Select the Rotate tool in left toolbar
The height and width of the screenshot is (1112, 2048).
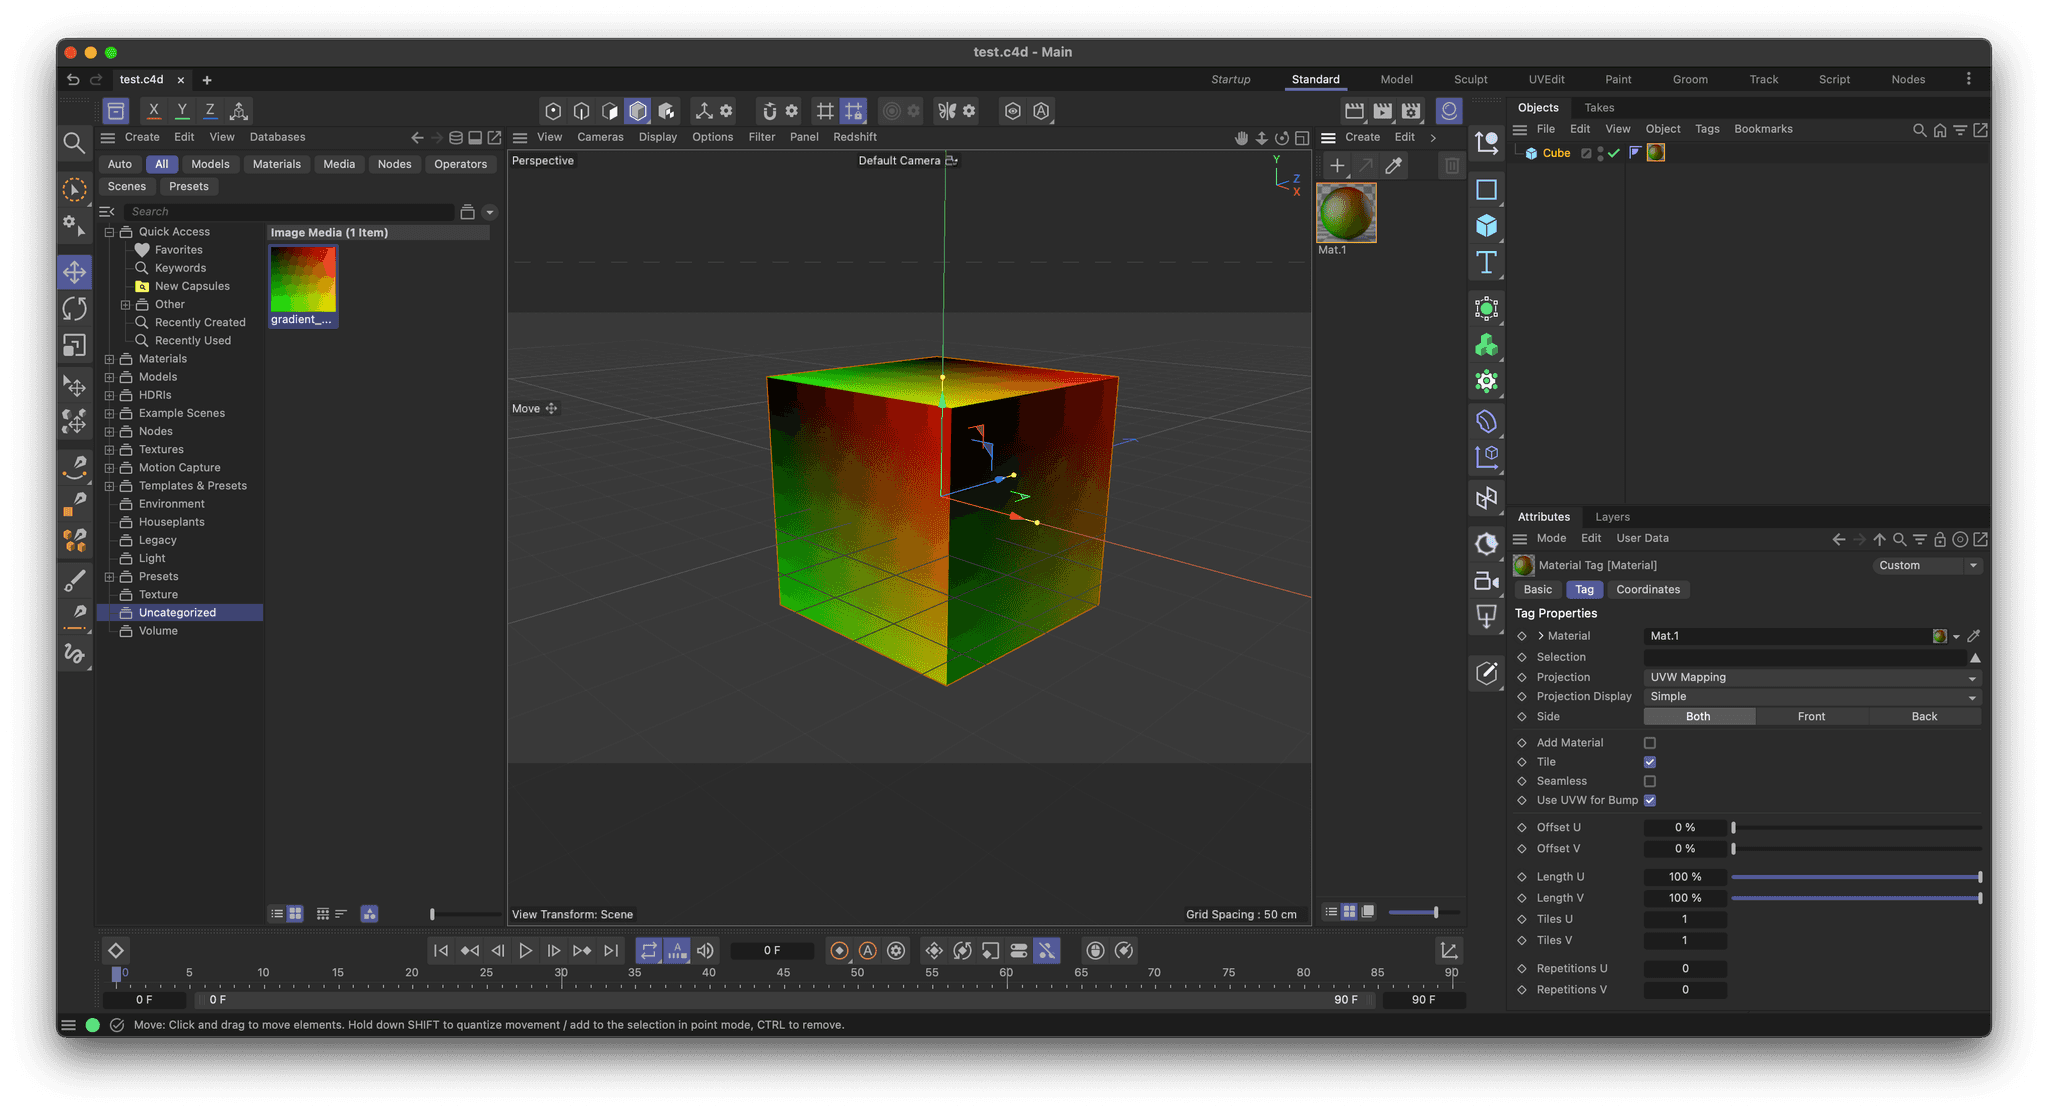click(75, 309)
